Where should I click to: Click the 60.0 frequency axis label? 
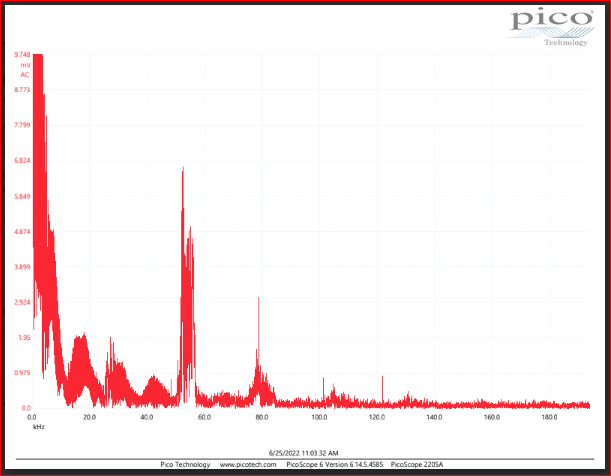point(204,417)
